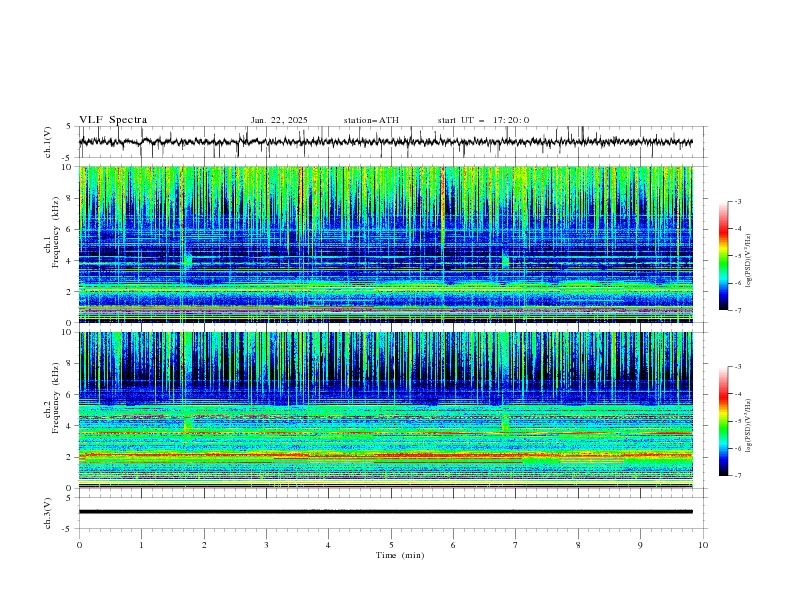Click the "1" tick on the time axis
The height and width of the screenshot is (612, 792).
(141, 545)
